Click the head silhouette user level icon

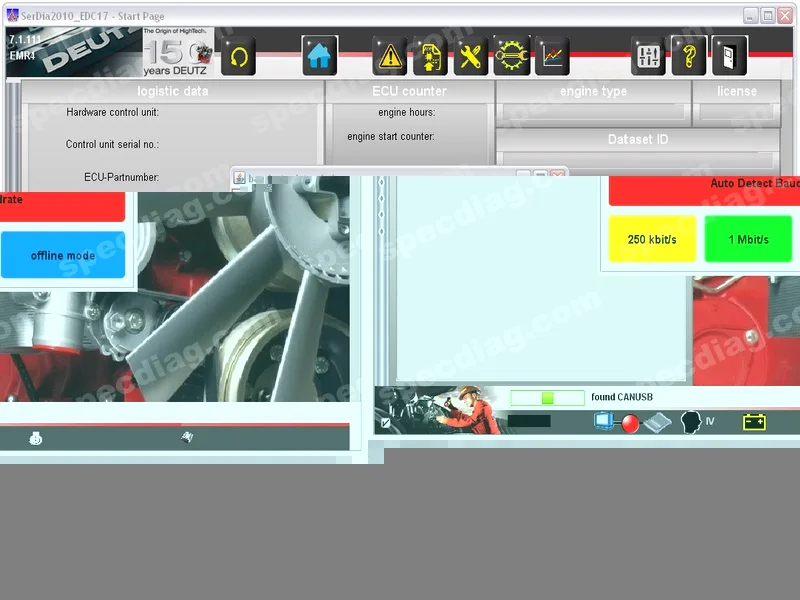[x=691, y=422]
